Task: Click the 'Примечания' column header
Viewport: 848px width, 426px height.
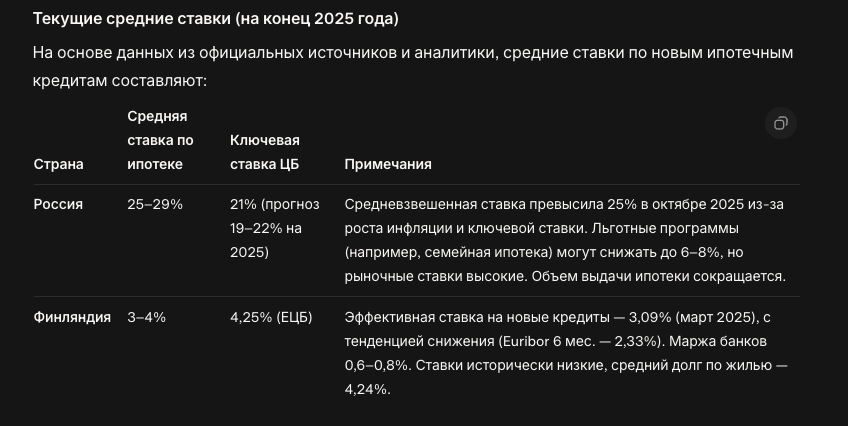Action: point(388,164)
